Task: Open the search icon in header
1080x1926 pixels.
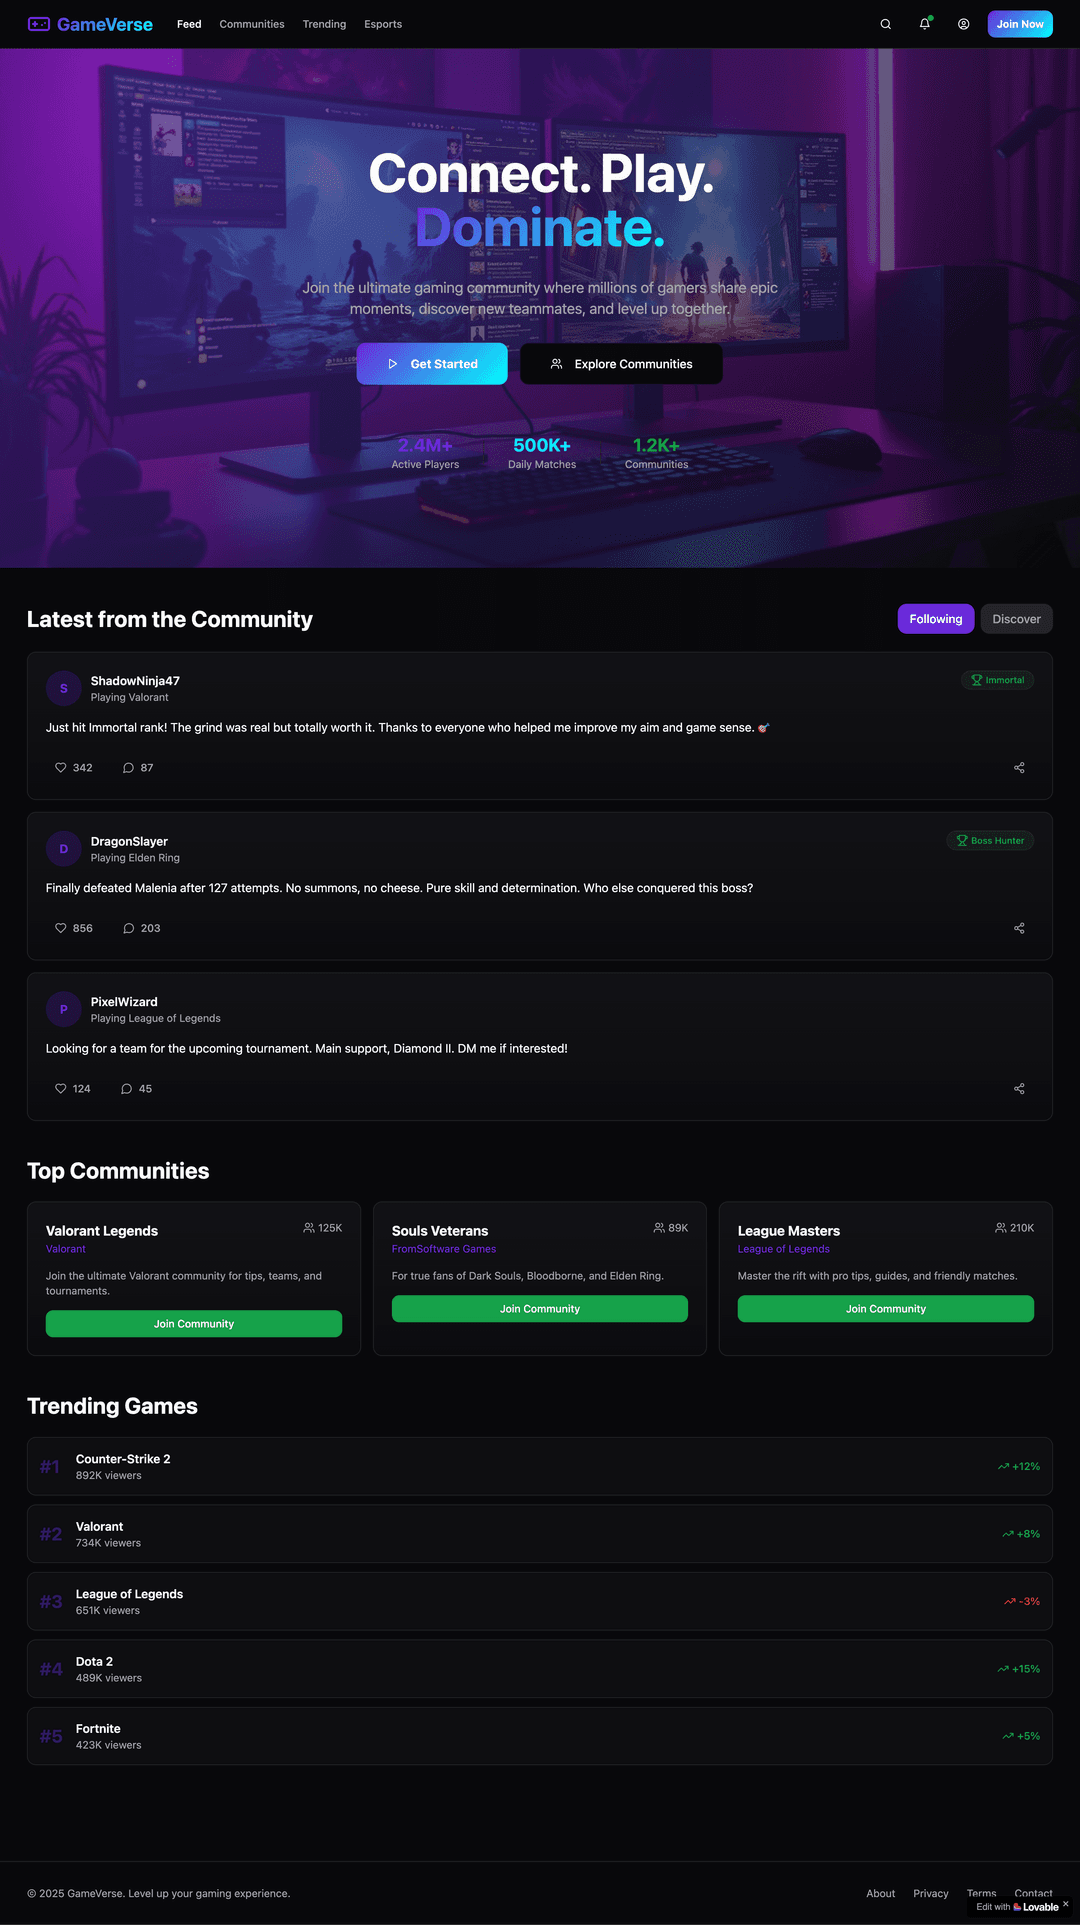Action: [x=885, y=24]
